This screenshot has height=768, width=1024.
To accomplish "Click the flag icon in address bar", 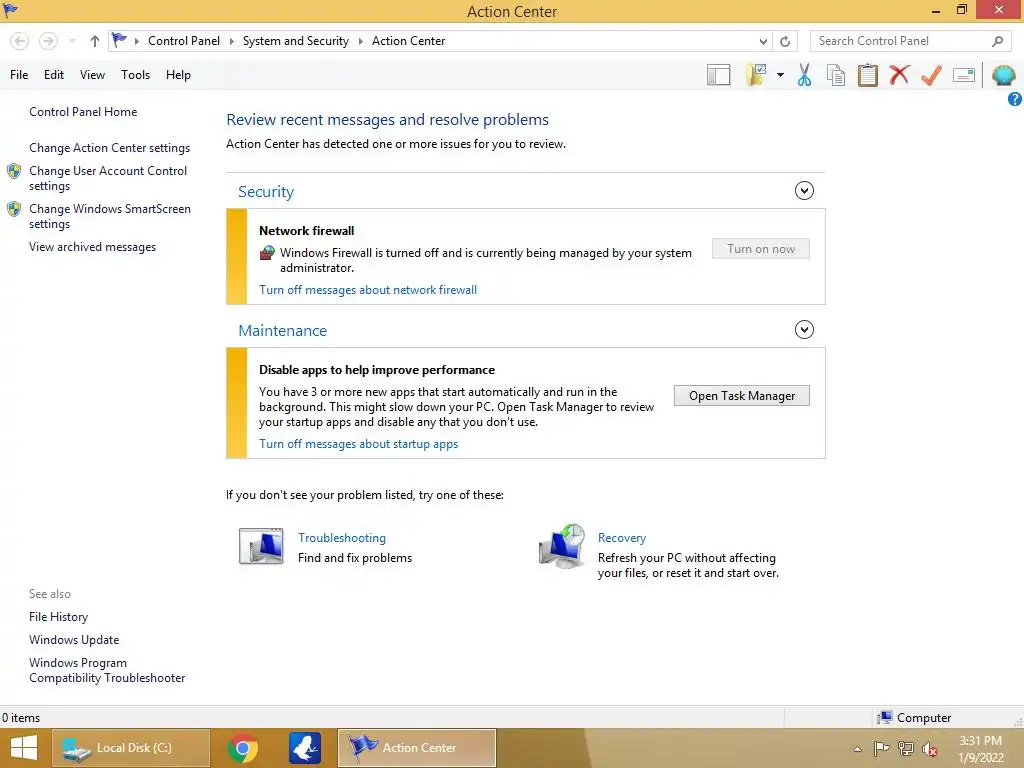I will [120, 40].
